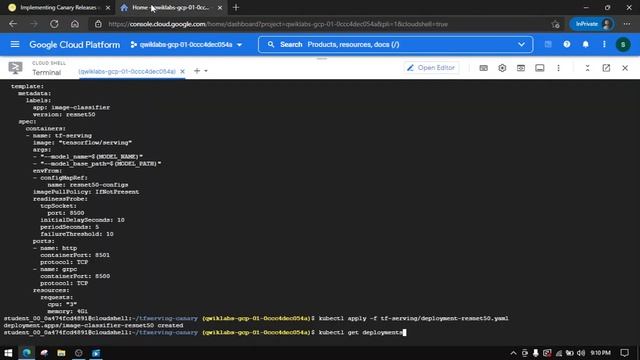Click the InPrivate profile button
Image resolution: width=640 pixels, height=360 pixels.
click(x=592, y=24)
